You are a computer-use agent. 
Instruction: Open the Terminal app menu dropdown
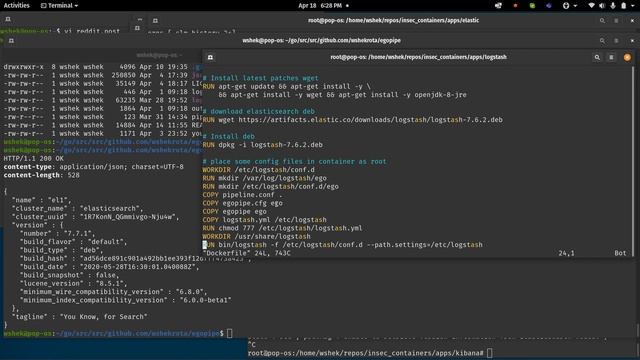tap(59, 6)
